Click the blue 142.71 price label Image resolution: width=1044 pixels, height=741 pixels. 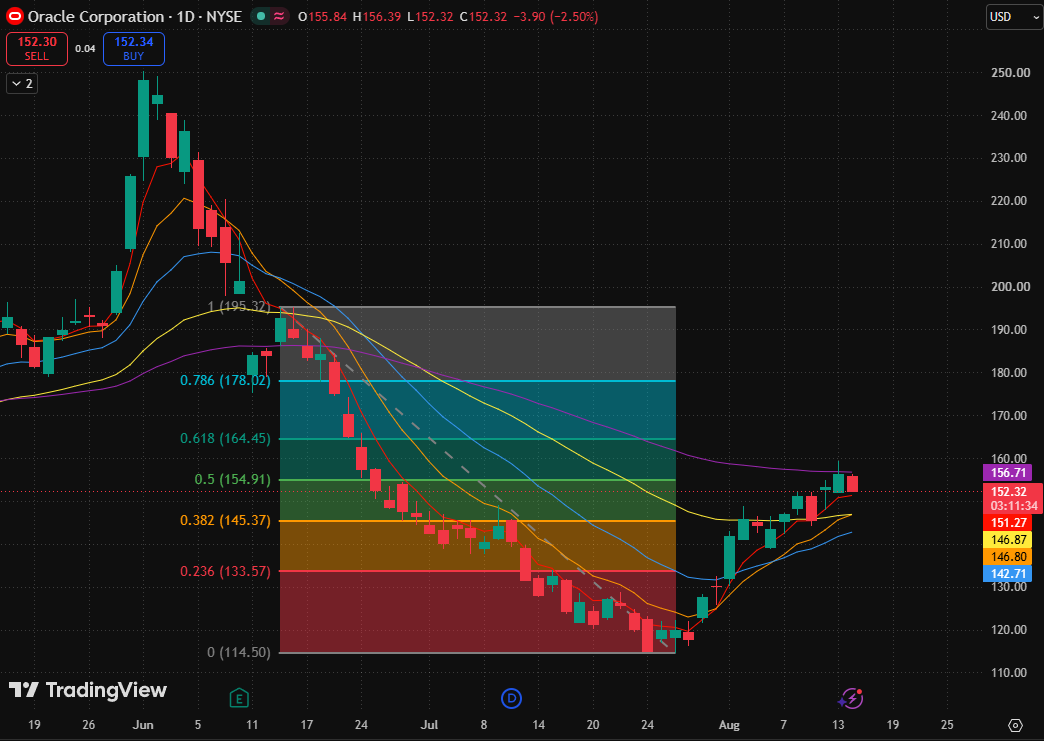coord(1008,574)
